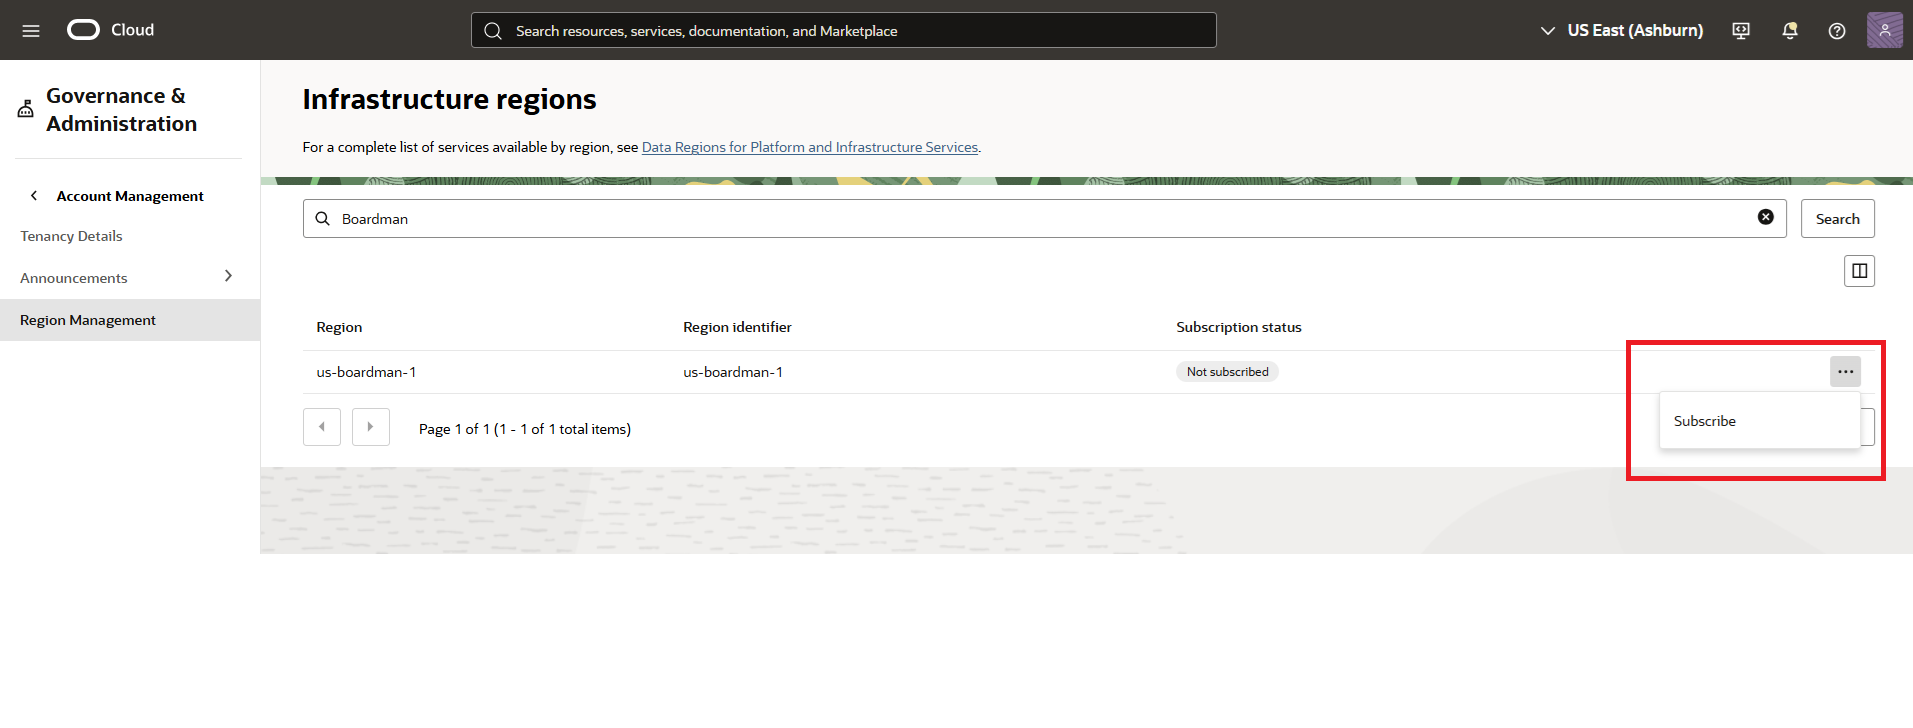This screenshot has height=728, width=1913.
Task: Open the manage columns icon
Action: (1859, 271)
